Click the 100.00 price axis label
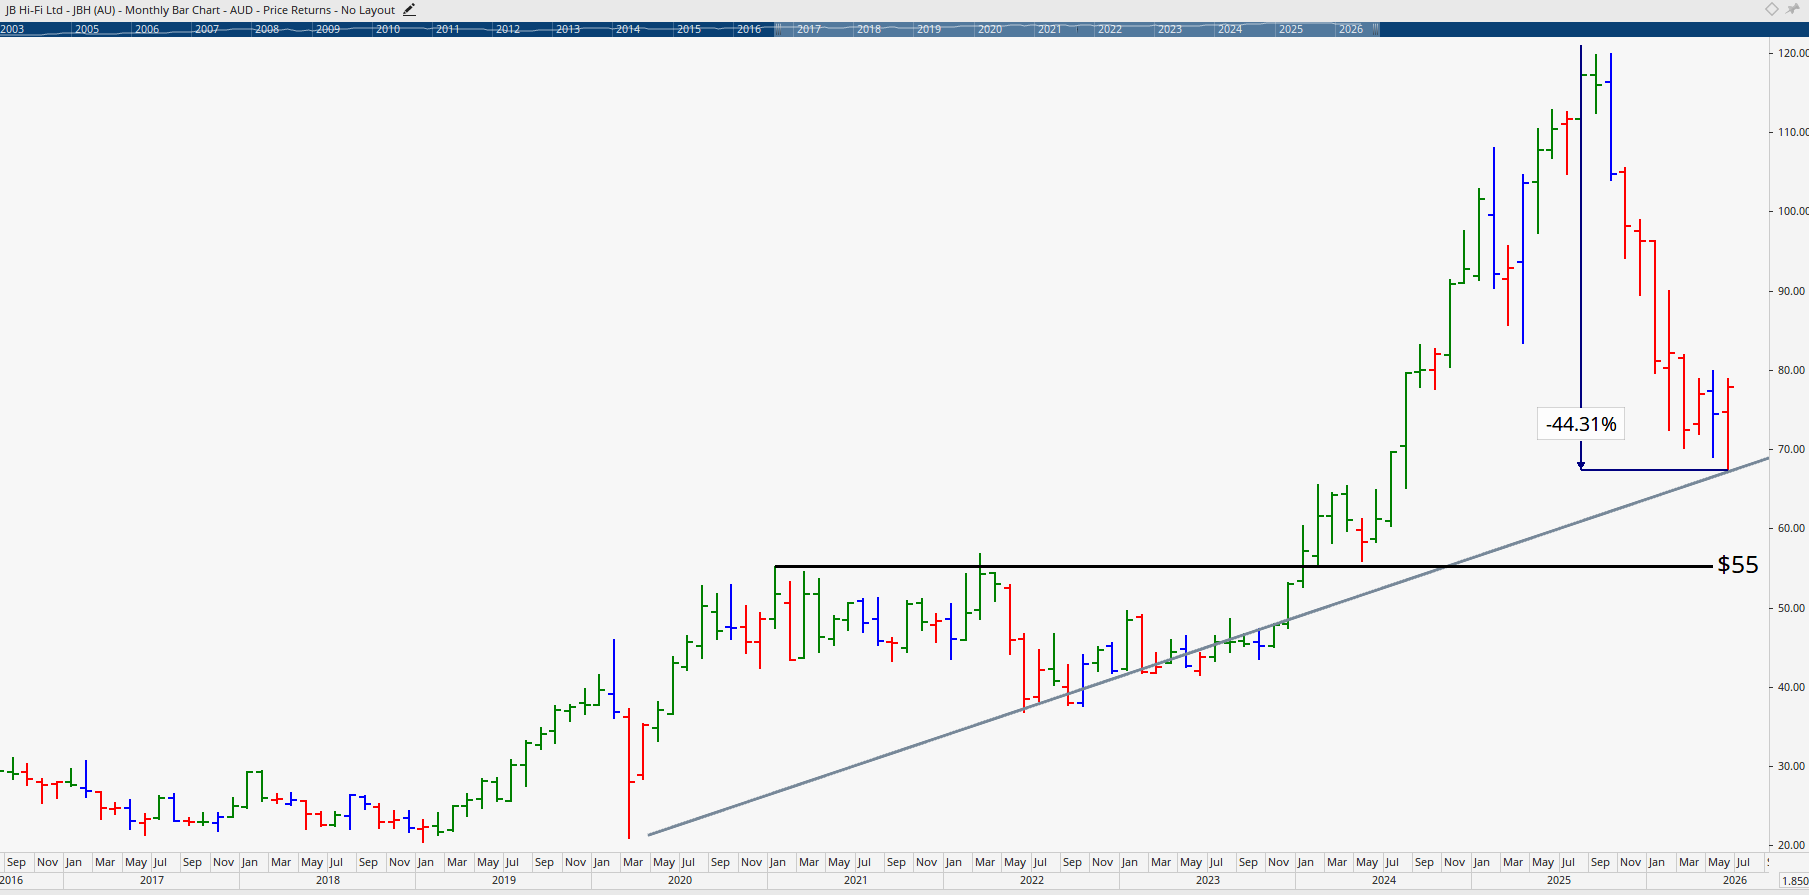Image resolution: width=1809 pixels, height=895 pixels. [x=1792, y=211]
